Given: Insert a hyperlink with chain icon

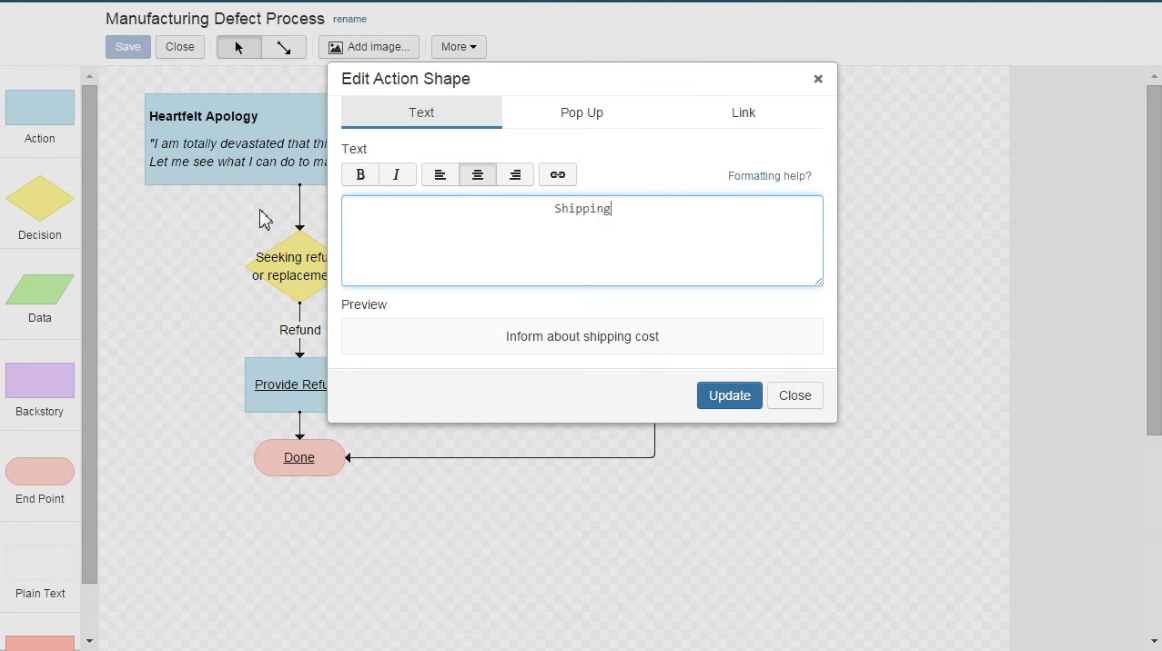Looking at the screenshot, I should (557, 174).
